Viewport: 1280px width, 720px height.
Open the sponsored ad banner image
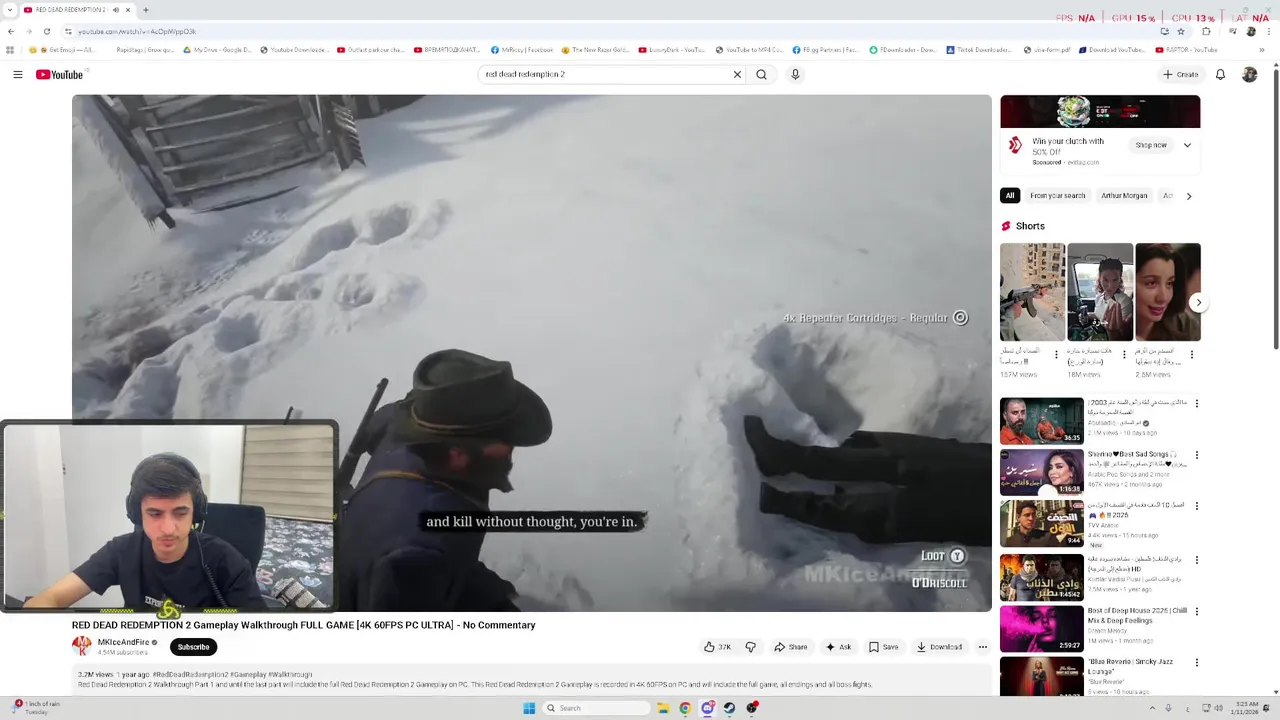[1100, 112]
